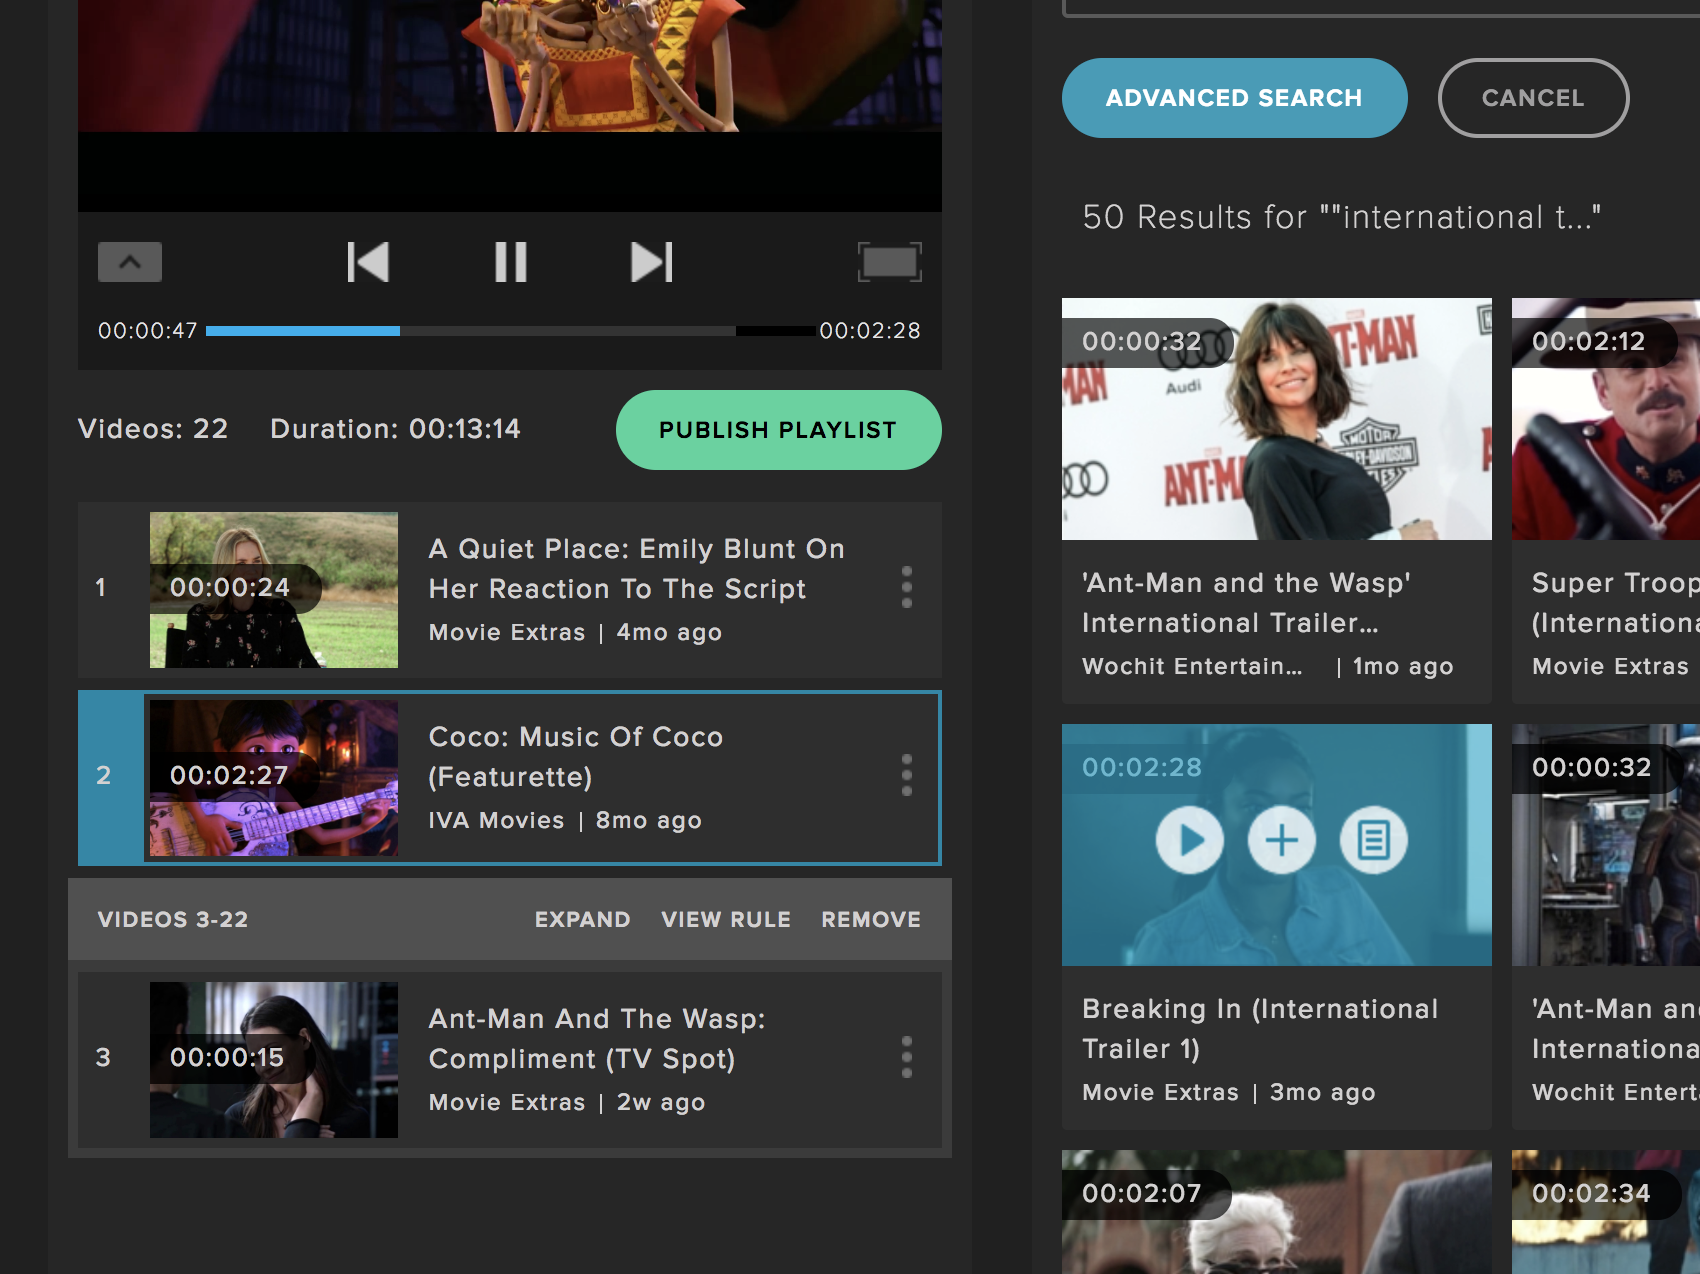1700x1274 pixels.
Task: Select A Quiet Place Emily Blunt thumbnail
Action: (x=274, y=590)
